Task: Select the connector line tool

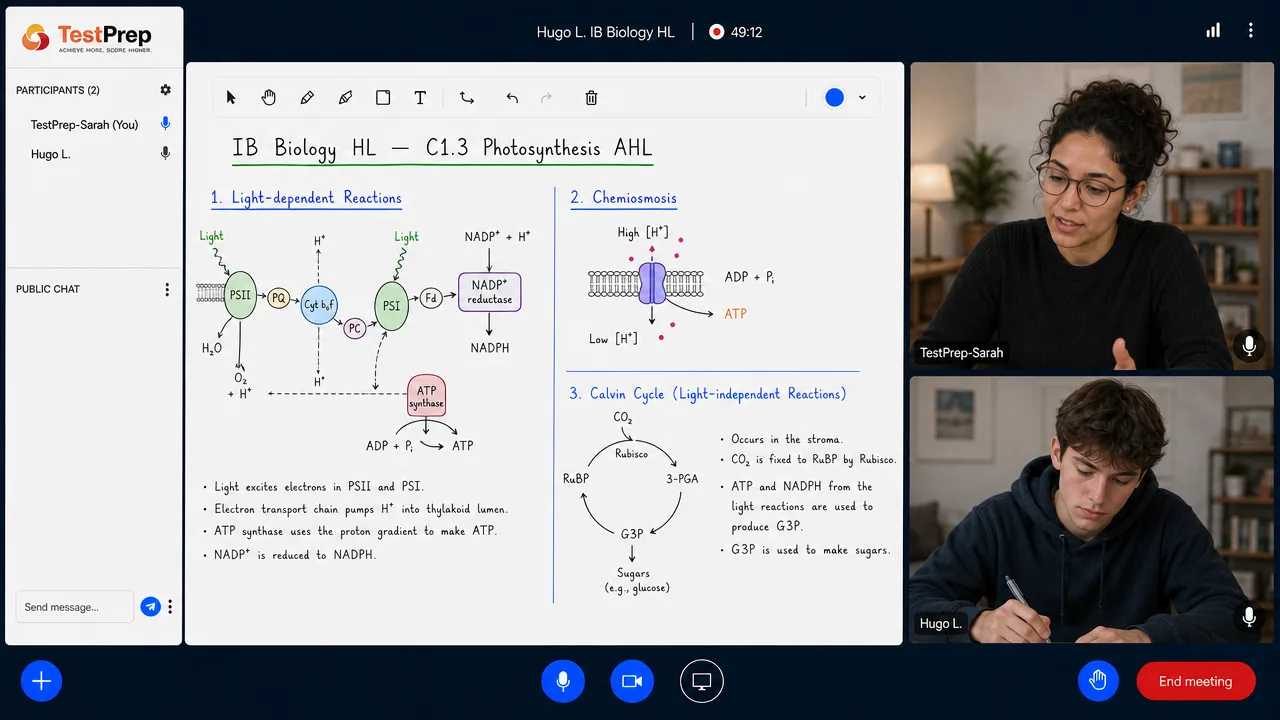Action: coord(467,97)
